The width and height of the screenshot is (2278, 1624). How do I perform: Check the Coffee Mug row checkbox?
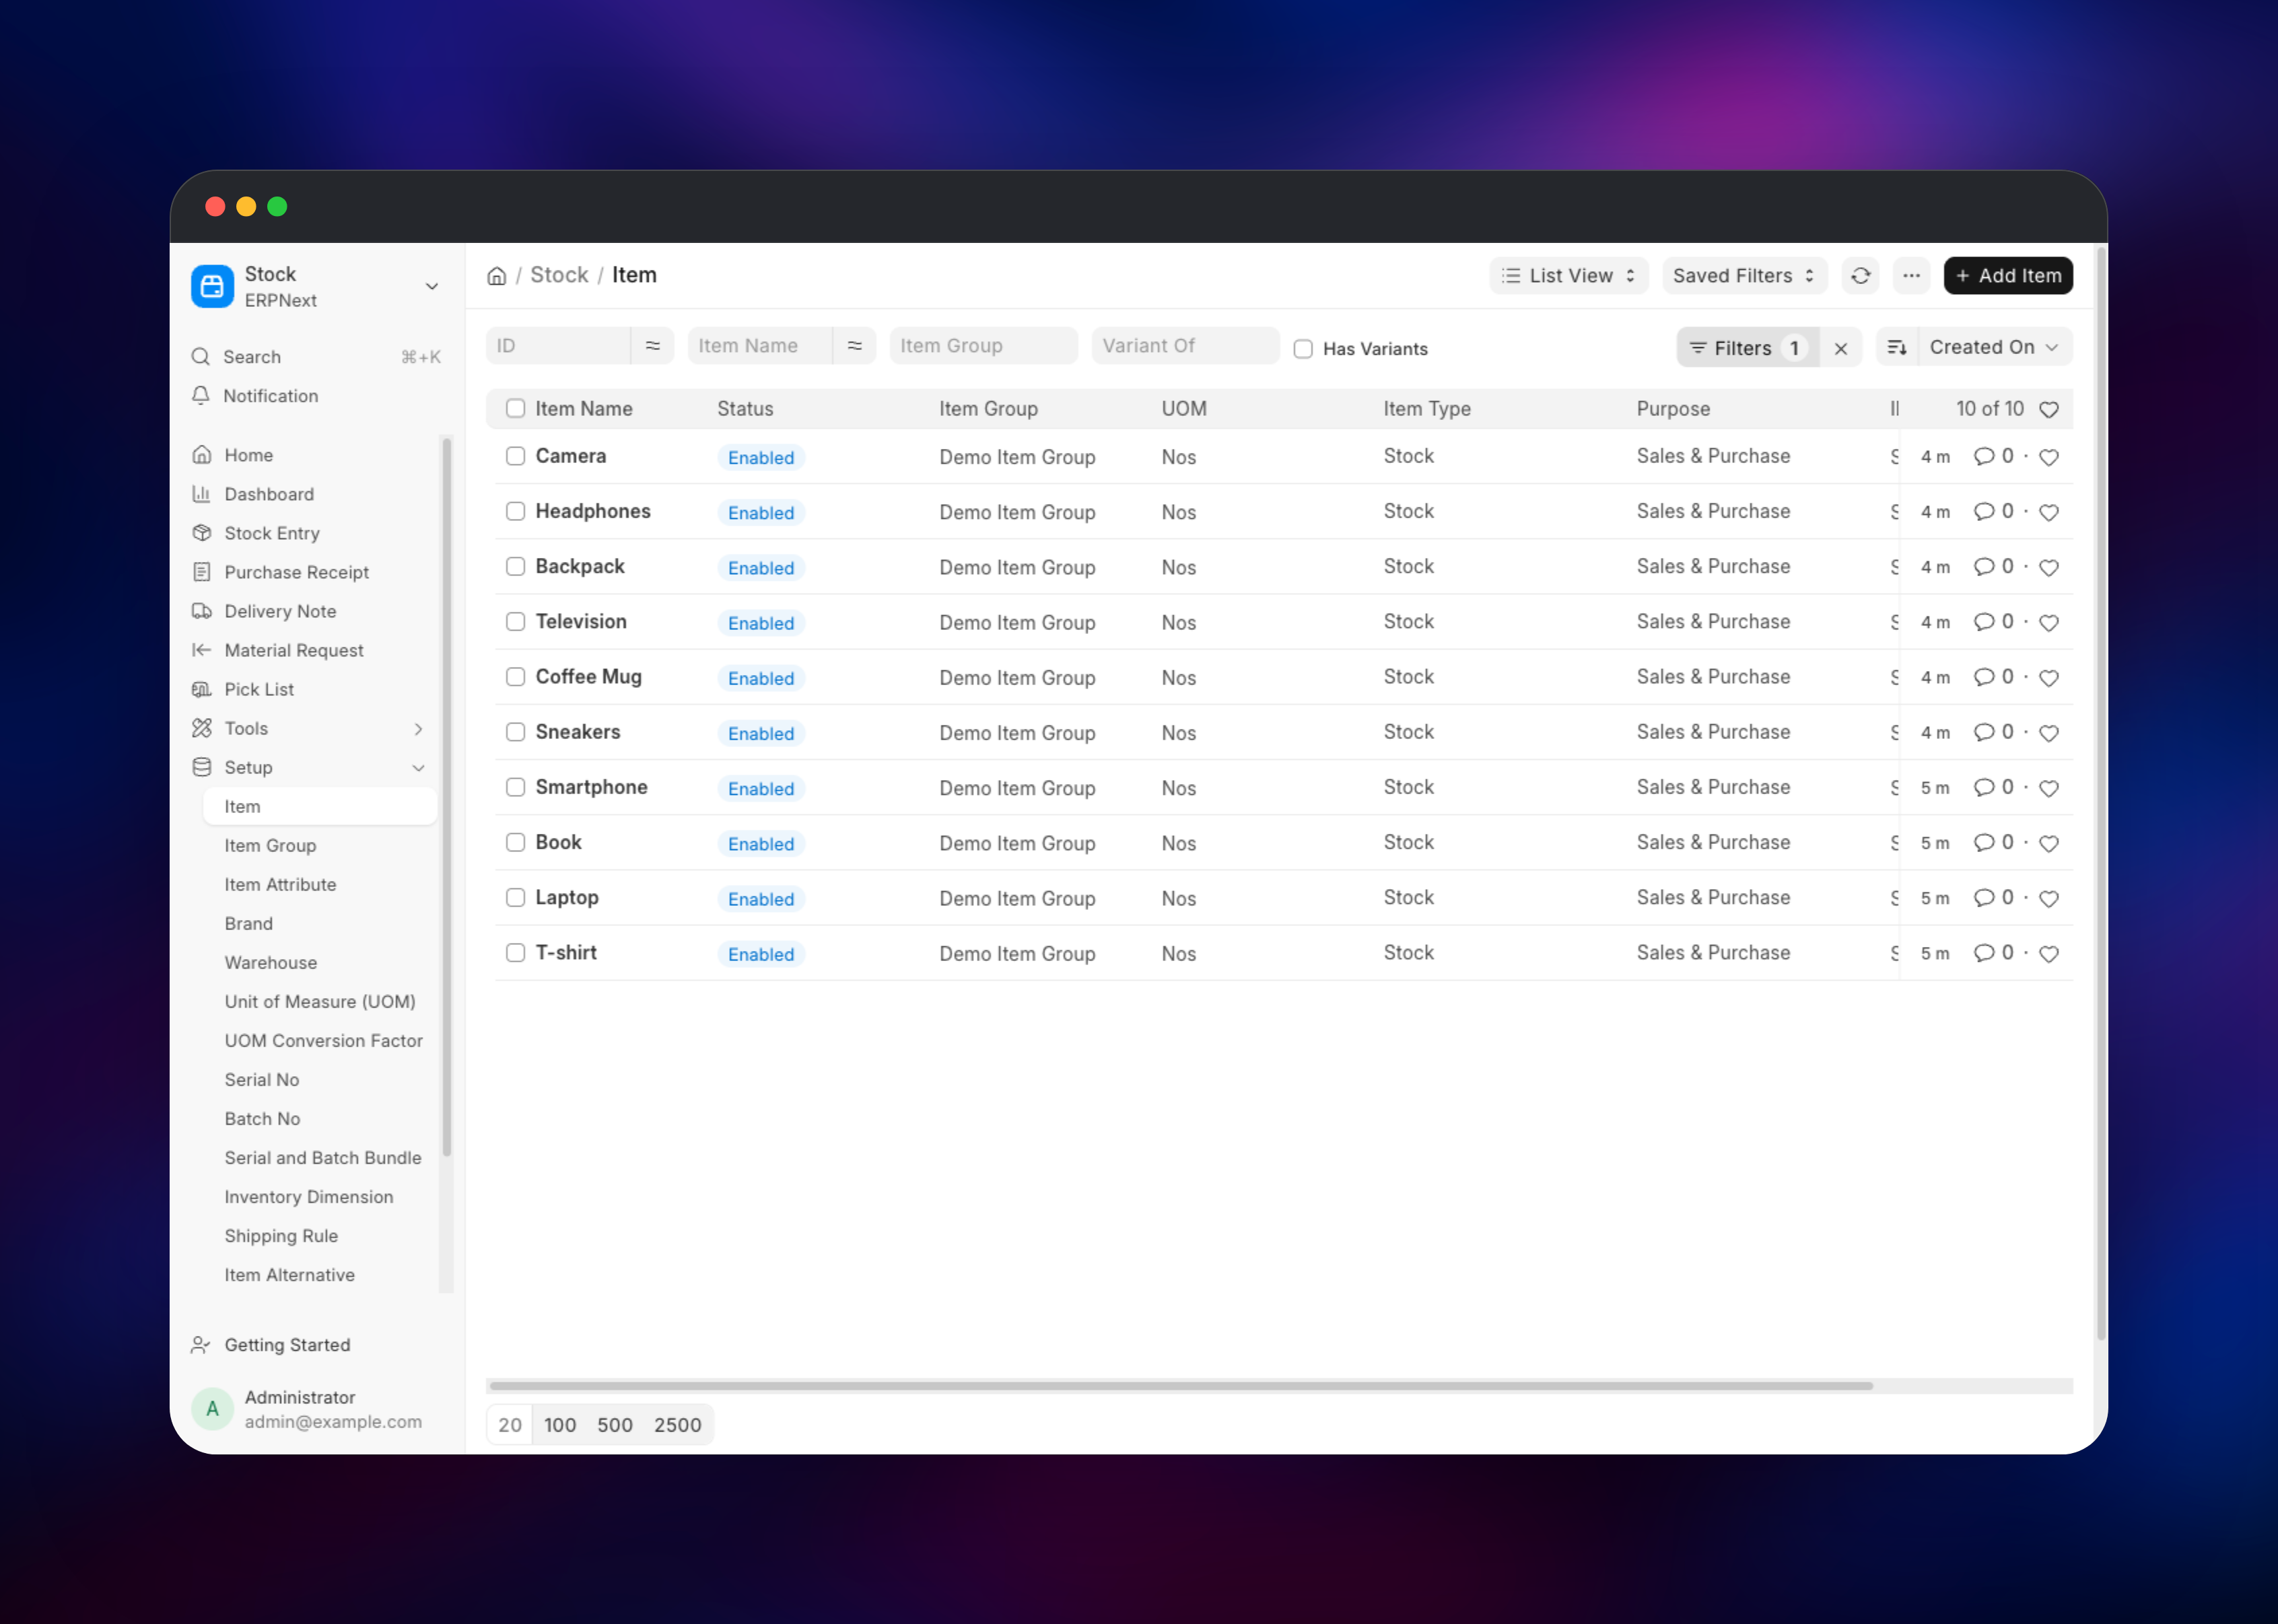[515, 677]
